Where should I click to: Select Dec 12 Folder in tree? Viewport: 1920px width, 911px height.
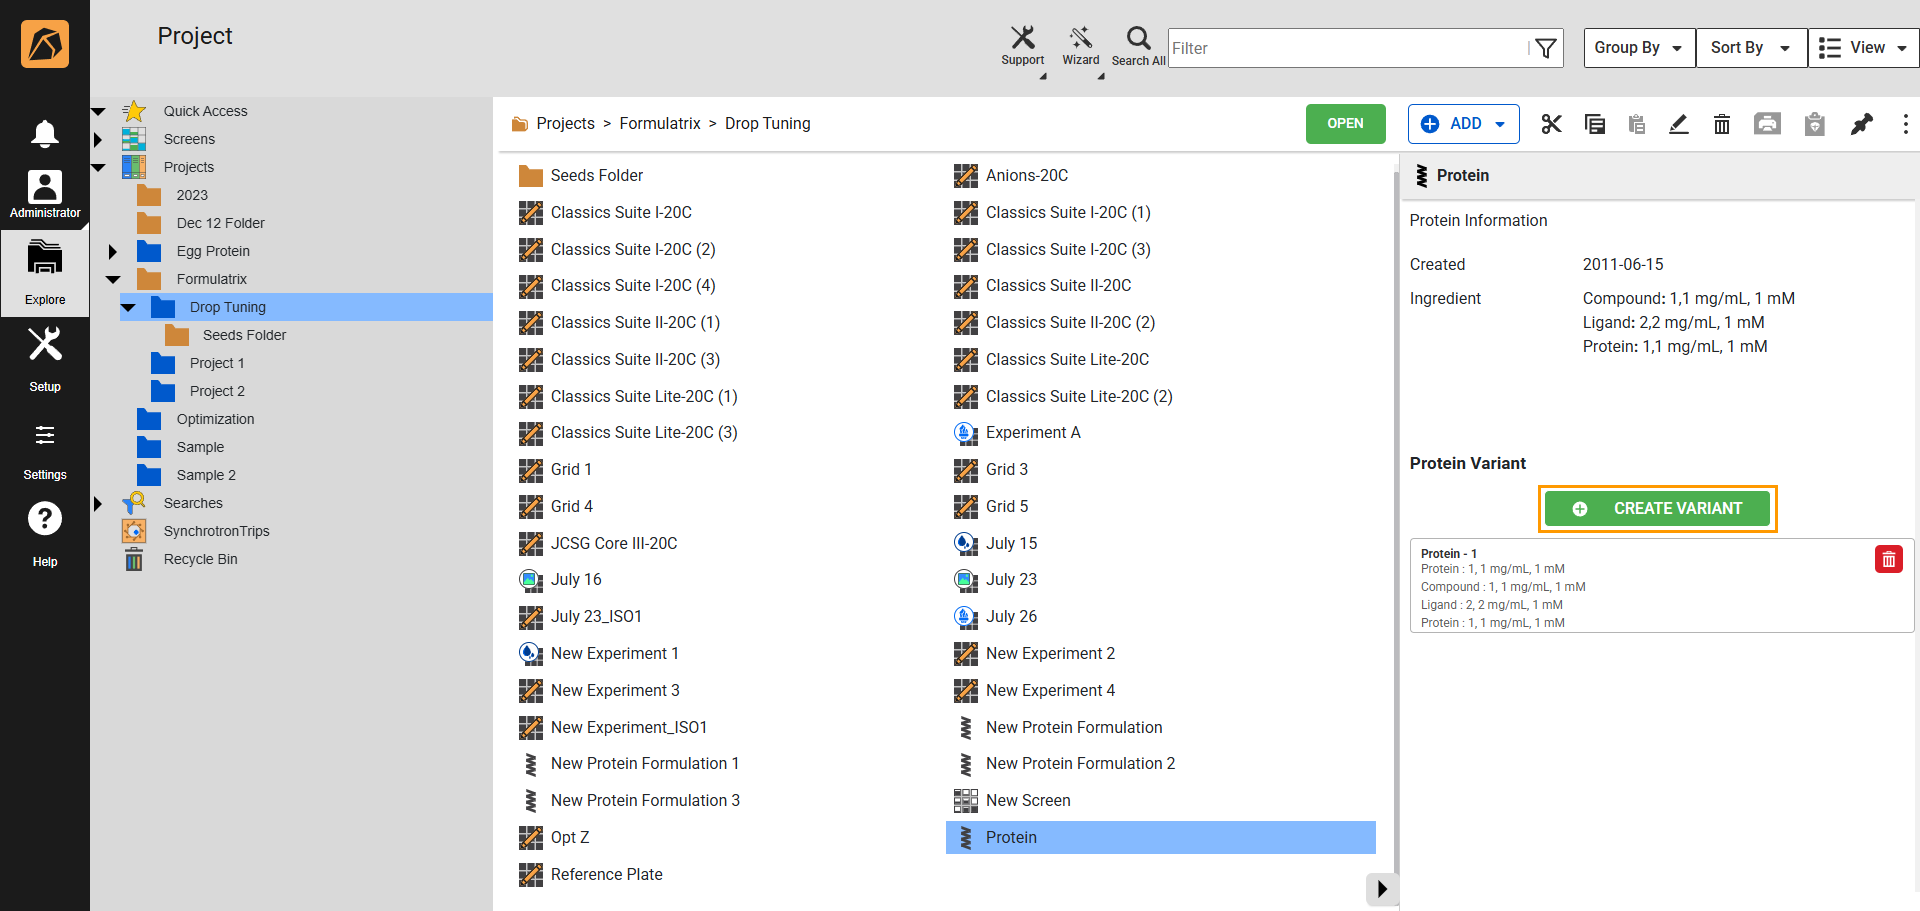point(220,223)
